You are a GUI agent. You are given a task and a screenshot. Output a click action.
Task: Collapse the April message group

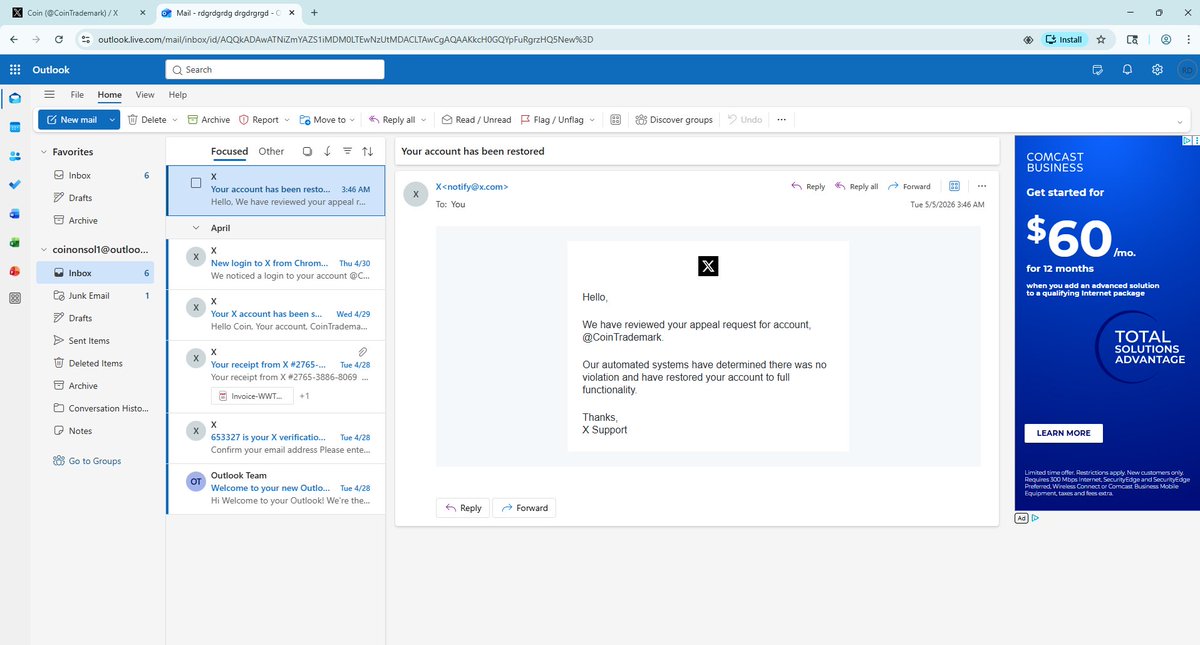pyautogui.click(x=197, y=228)
